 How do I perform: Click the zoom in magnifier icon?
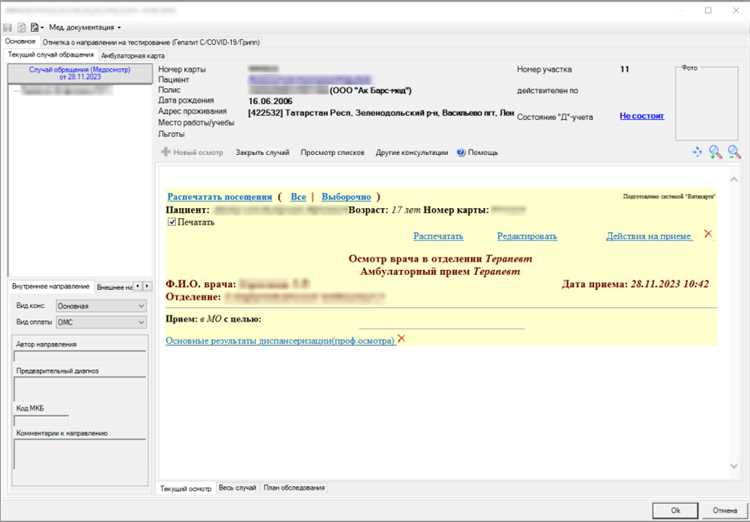pyautogui.click(x=716, y=152)
